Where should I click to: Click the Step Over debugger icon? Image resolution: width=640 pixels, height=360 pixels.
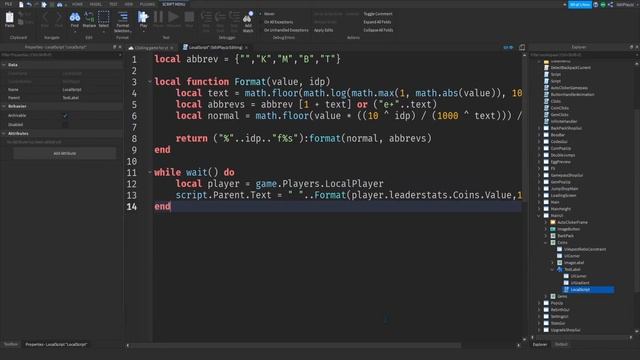click(x=220, y=17)
